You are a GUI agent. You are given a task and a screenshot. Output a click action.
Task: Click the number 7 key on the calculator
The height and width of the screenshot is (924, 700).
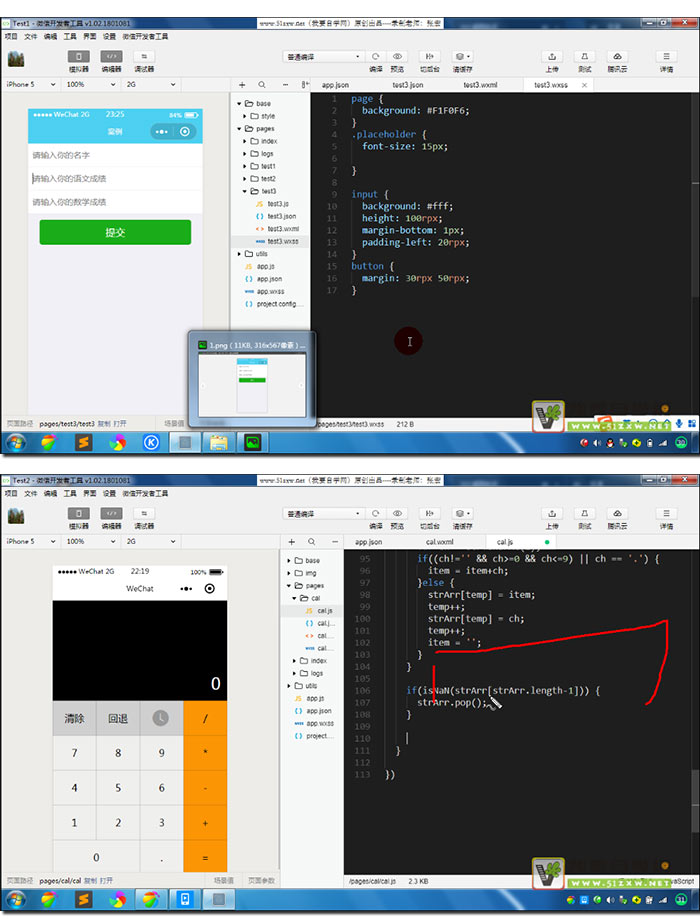74,753
